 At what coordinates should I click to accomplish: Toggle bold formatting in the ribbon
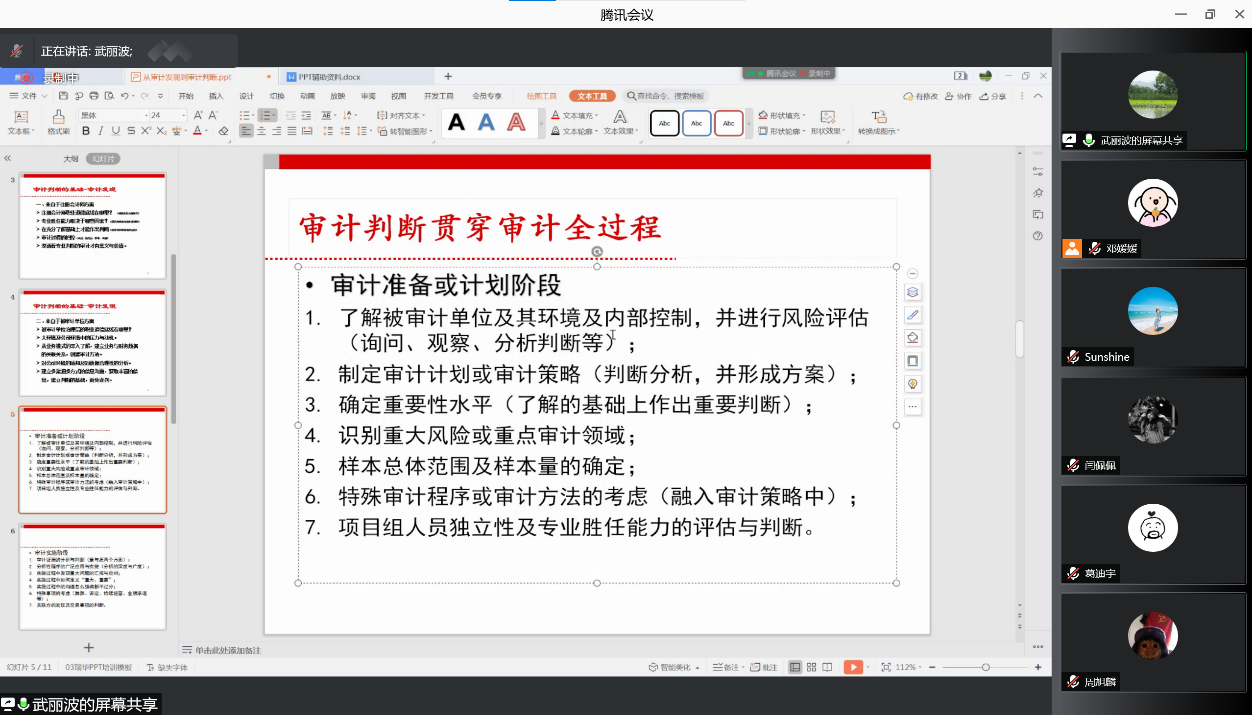(x=87, y=131)
